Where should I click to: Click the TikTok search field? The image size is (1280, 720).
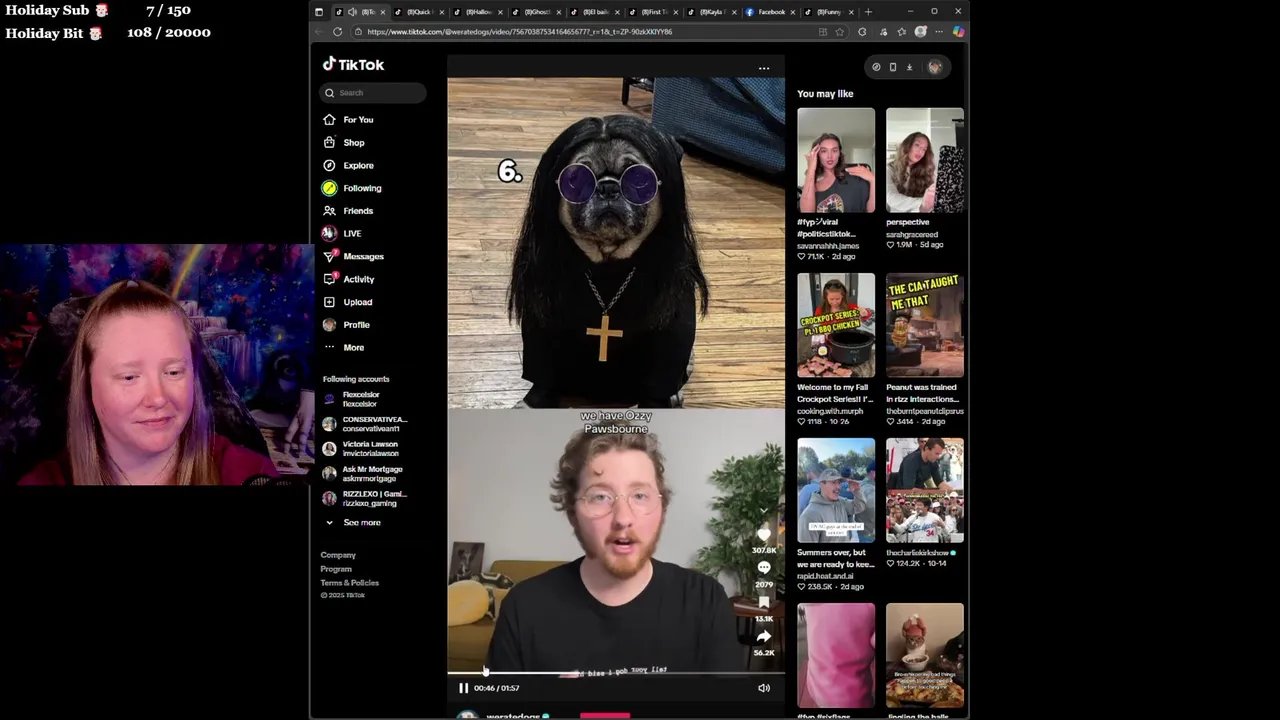(373, 93)
